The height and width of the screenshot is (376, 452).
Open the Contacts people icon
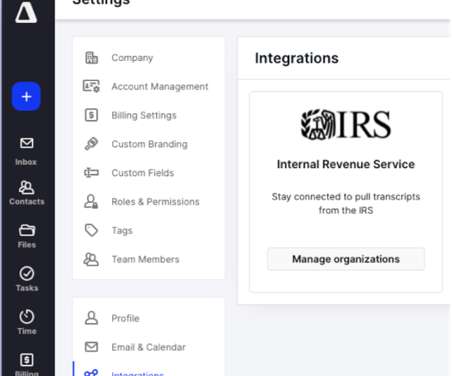click(26, 187)
